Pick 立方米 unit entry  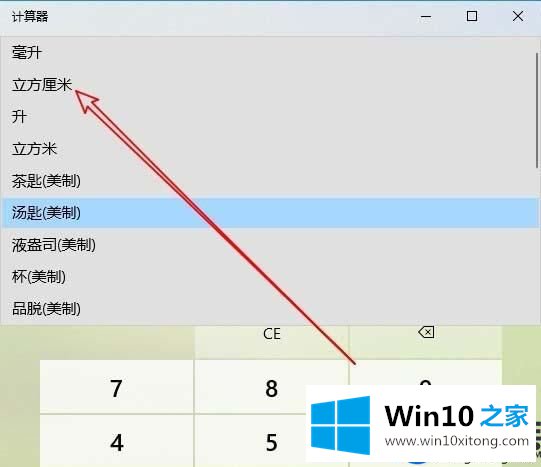pyautogui.click(x=268, y=149)
